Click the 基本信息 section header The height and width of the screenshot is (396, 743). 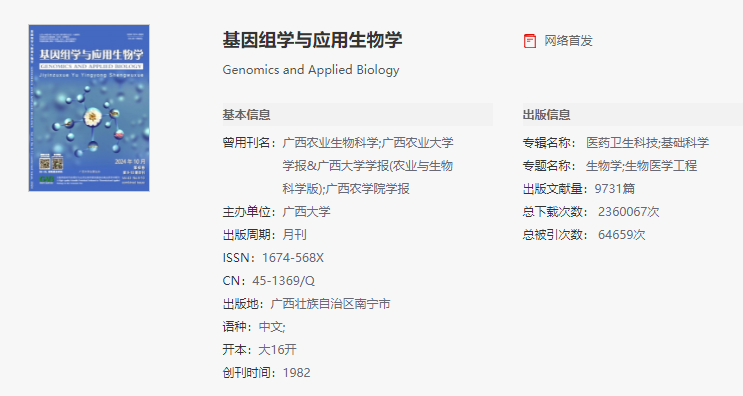(x=246, y=115)
